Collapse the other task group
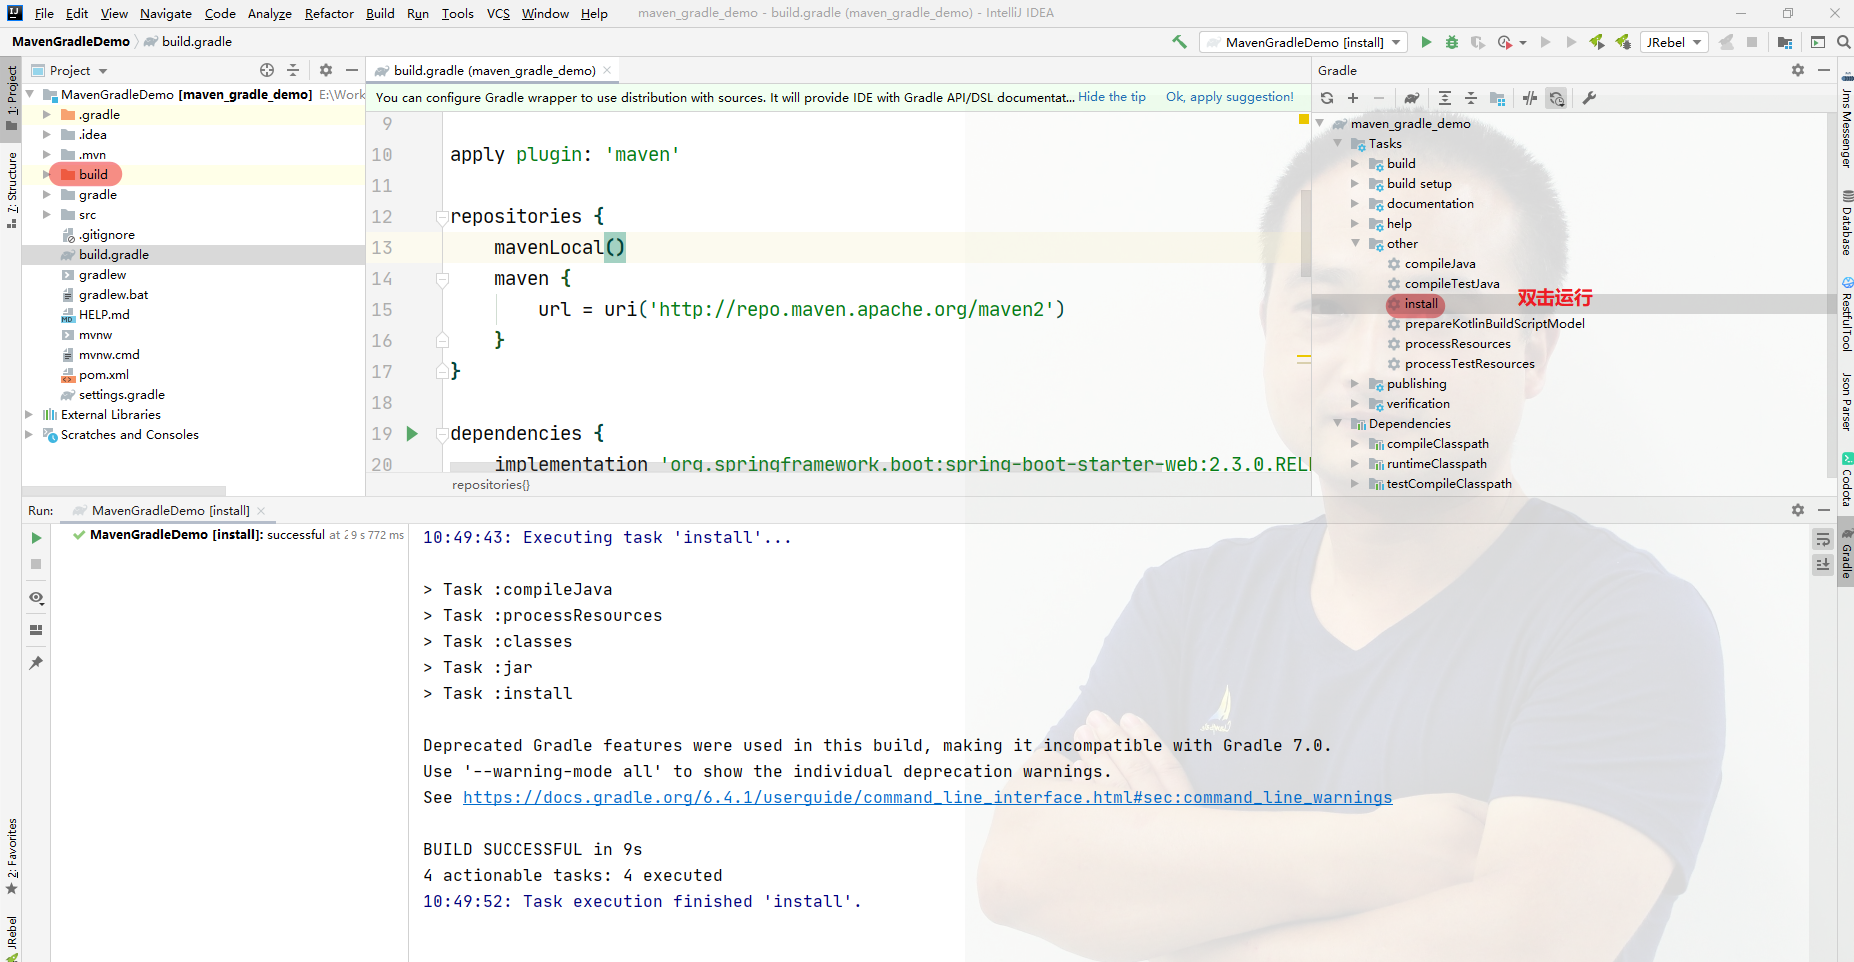 1355,243
